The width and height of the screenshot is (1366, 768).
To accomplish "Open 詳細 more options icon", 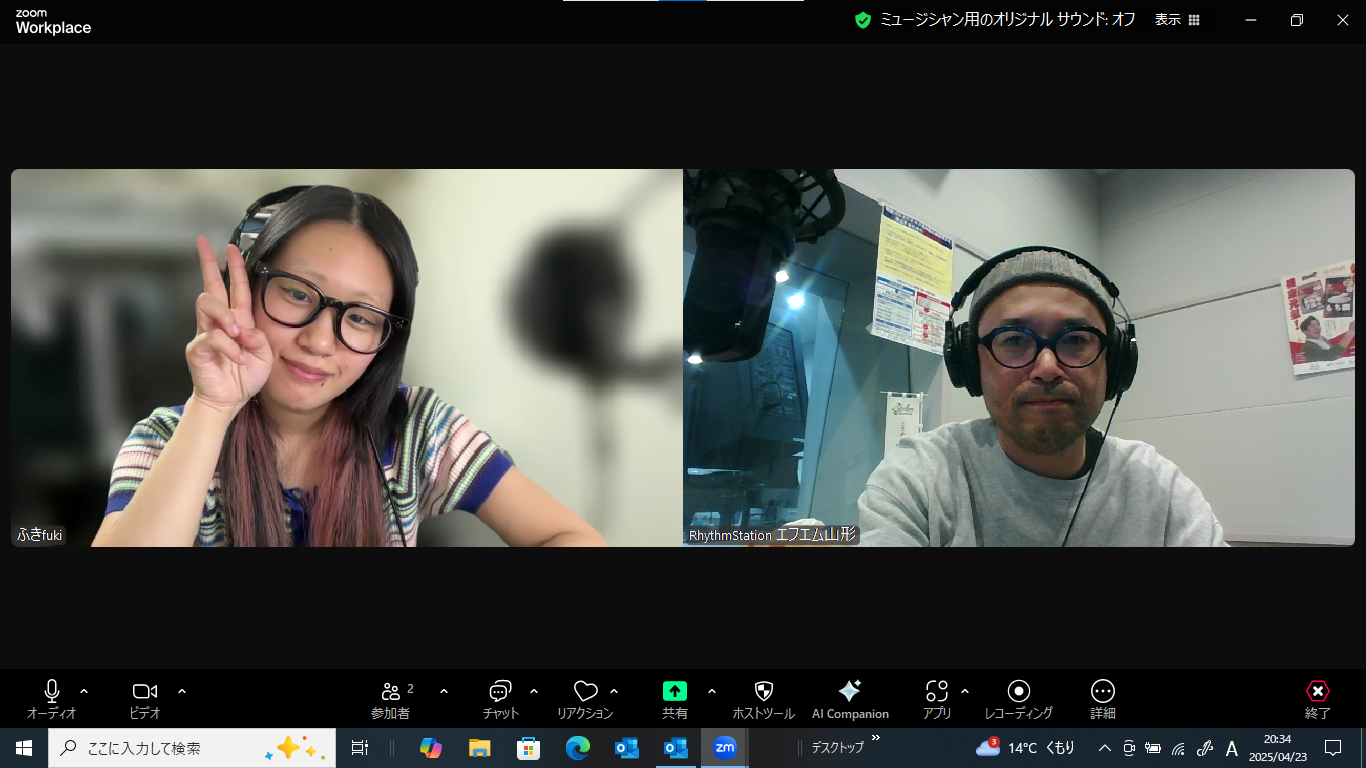I will 1102,697.
